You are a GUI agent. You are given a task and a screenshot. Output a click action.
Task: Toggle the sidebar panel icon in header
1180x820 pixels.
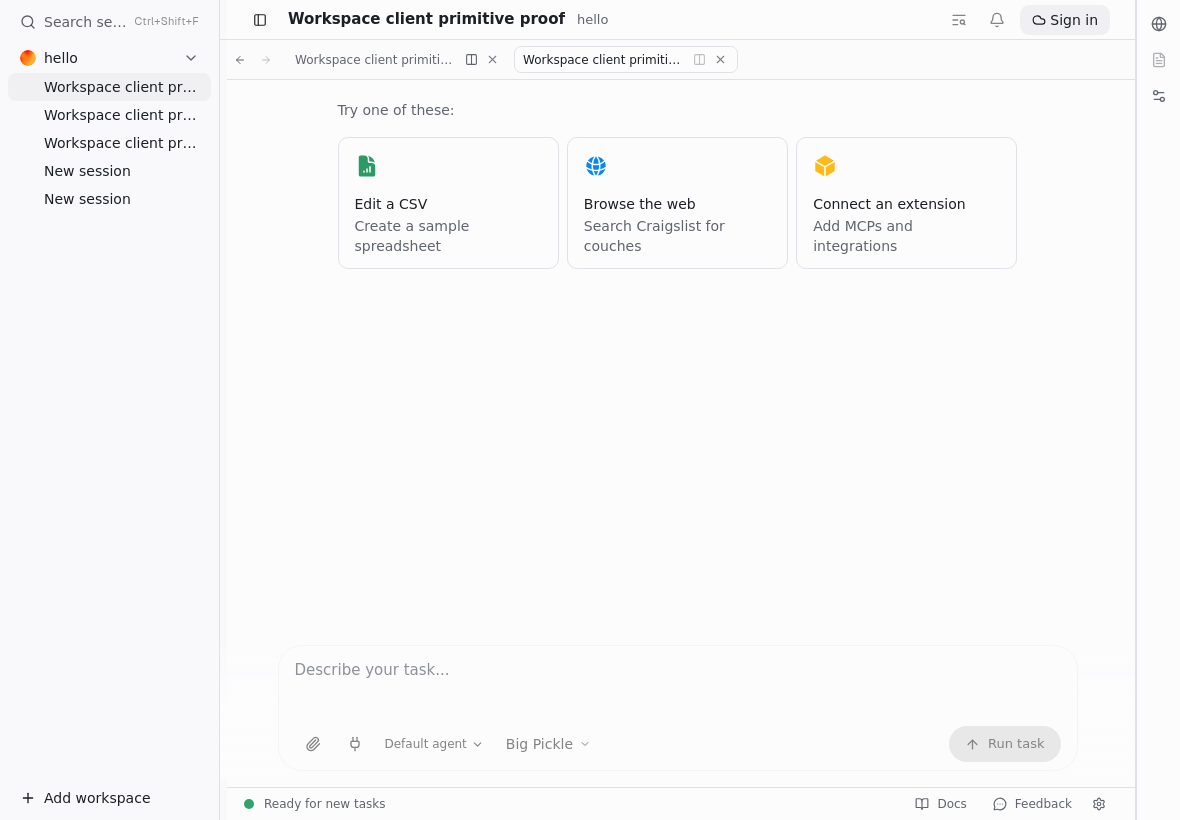[x=260, y=20]
